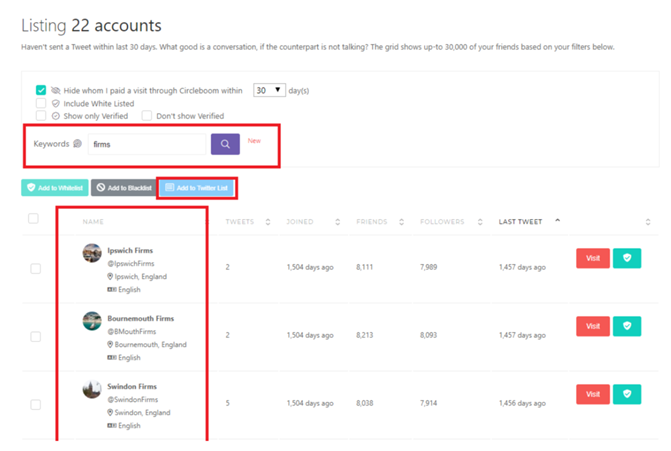Sort by the Friends column arrows
Screen dimensions: 671x451
click(401, 222)
